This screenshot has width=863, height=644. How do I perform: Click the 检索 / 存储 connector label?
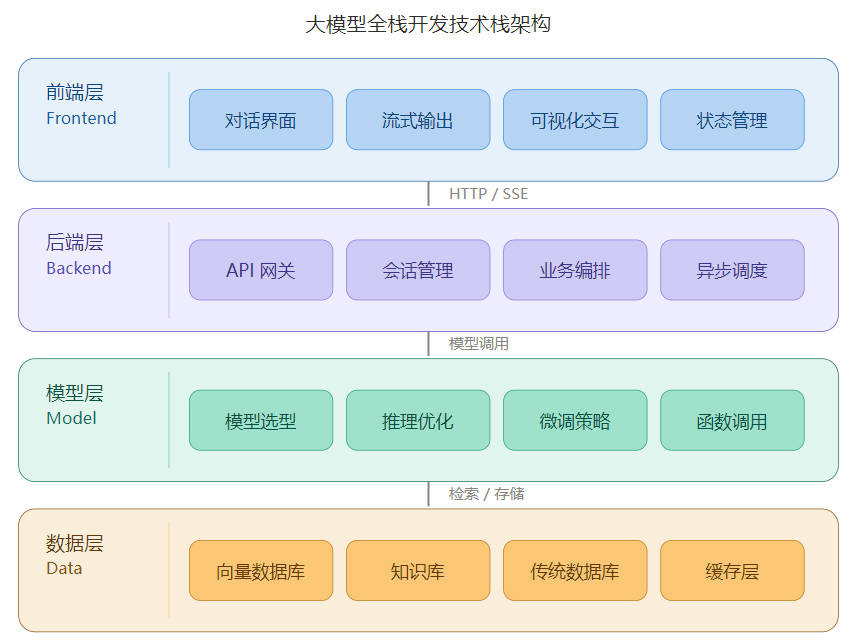pos(487,494)
